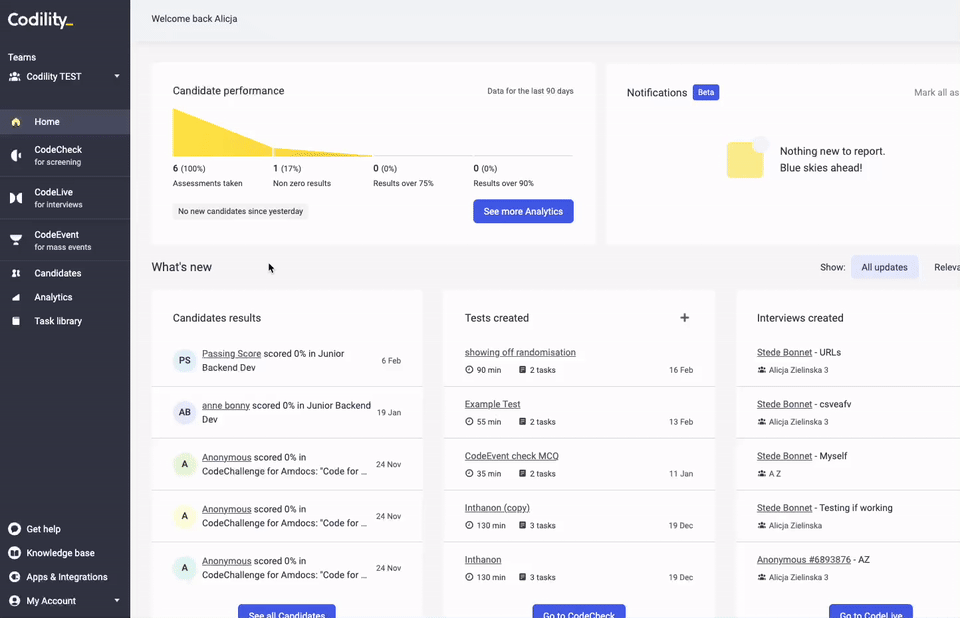
Task: Click the Analytics chart icon
Action: [16, 297]
